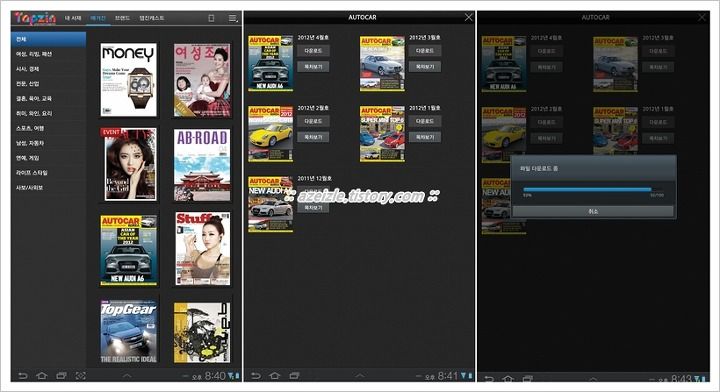720x392 pixels.
Task: Open the AB-ROAD magazine cover
Action: [202, 164]
